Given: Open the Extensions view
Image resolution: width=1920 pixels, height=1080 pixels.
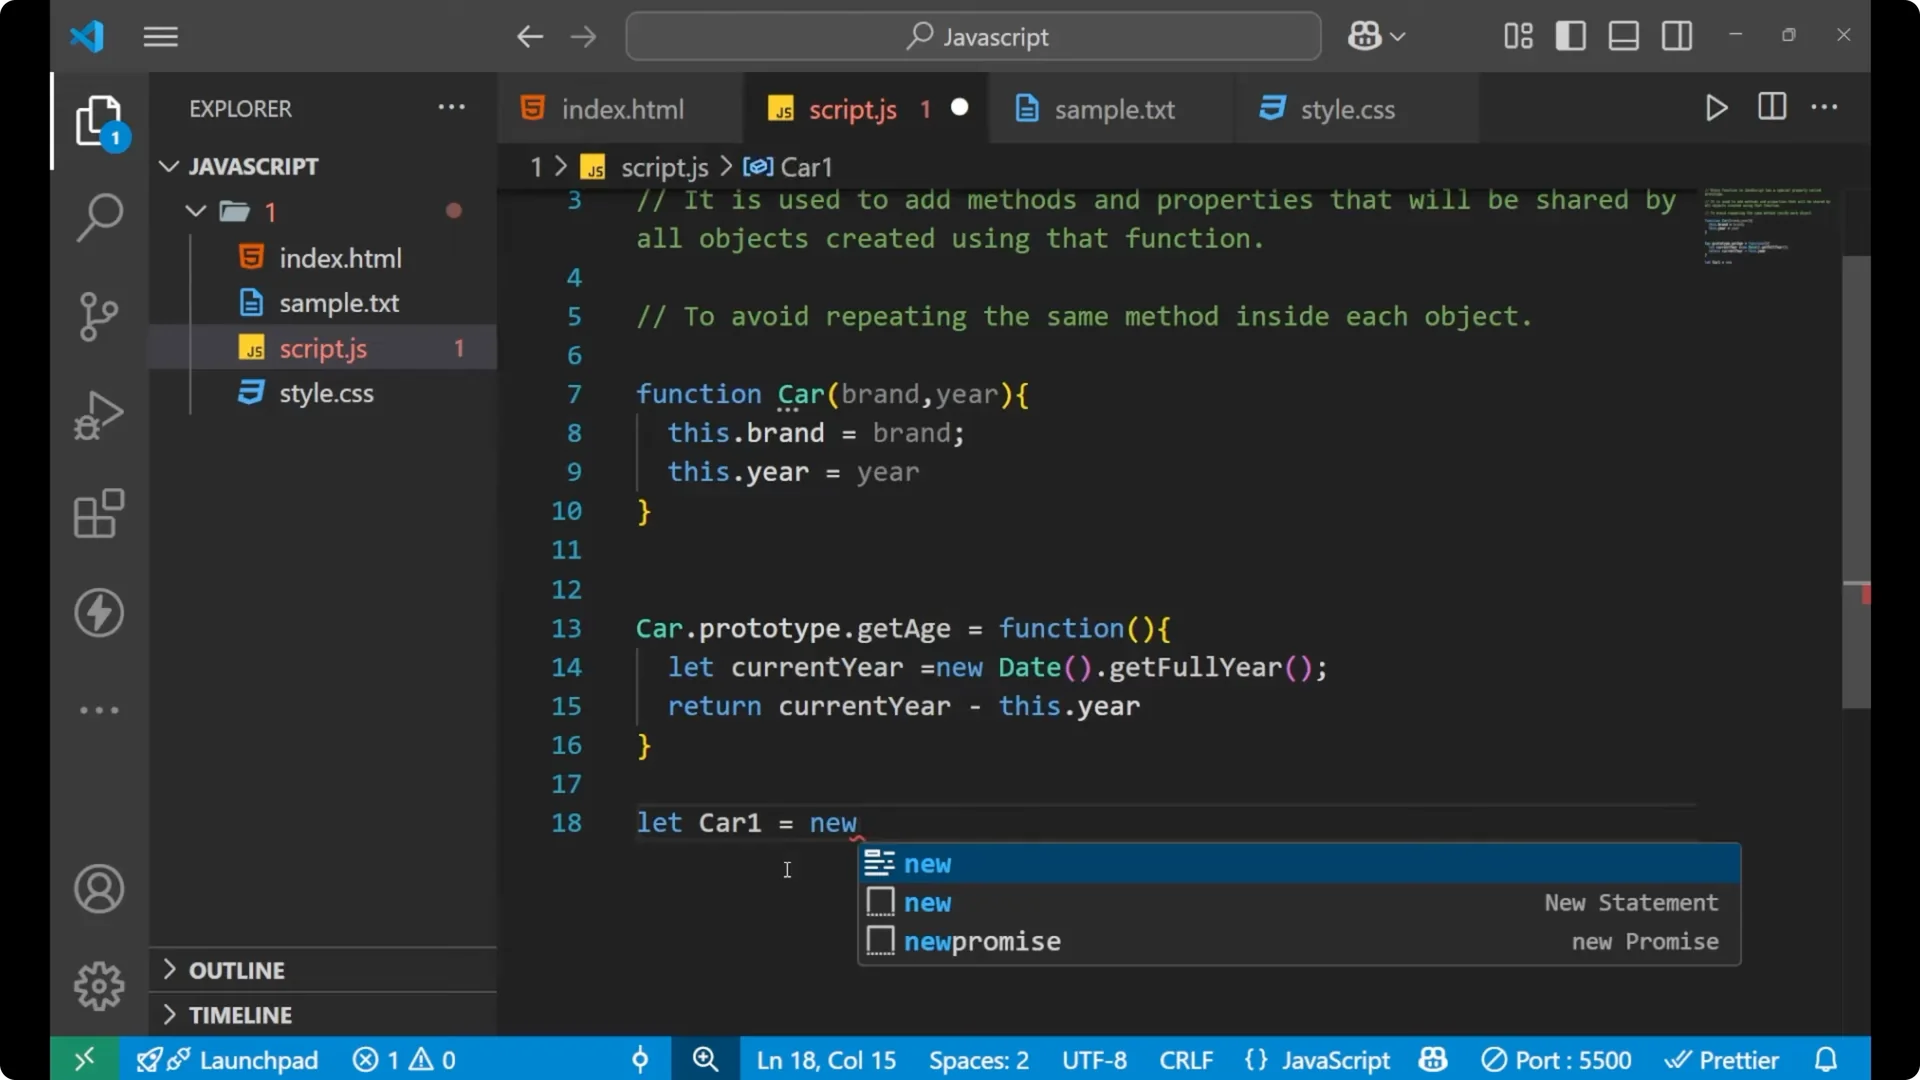Looking at the screenshot, I should coord(98,513).
